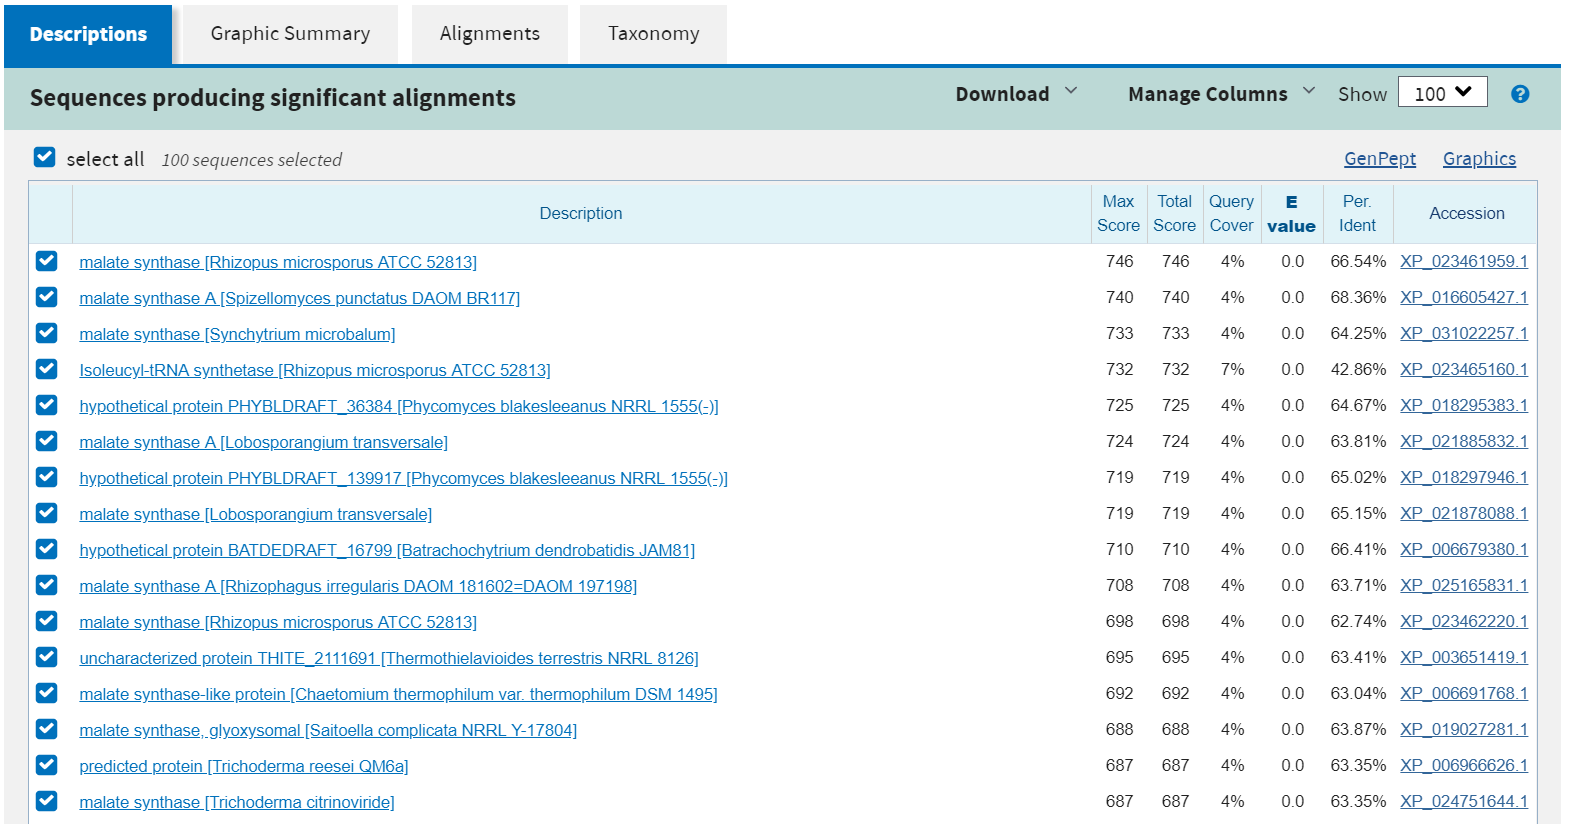Open Isoleucyl-tRNA synthetase description link
Image resolution: width=1570 pixels, height=824 pixels.
pos(315,370)
